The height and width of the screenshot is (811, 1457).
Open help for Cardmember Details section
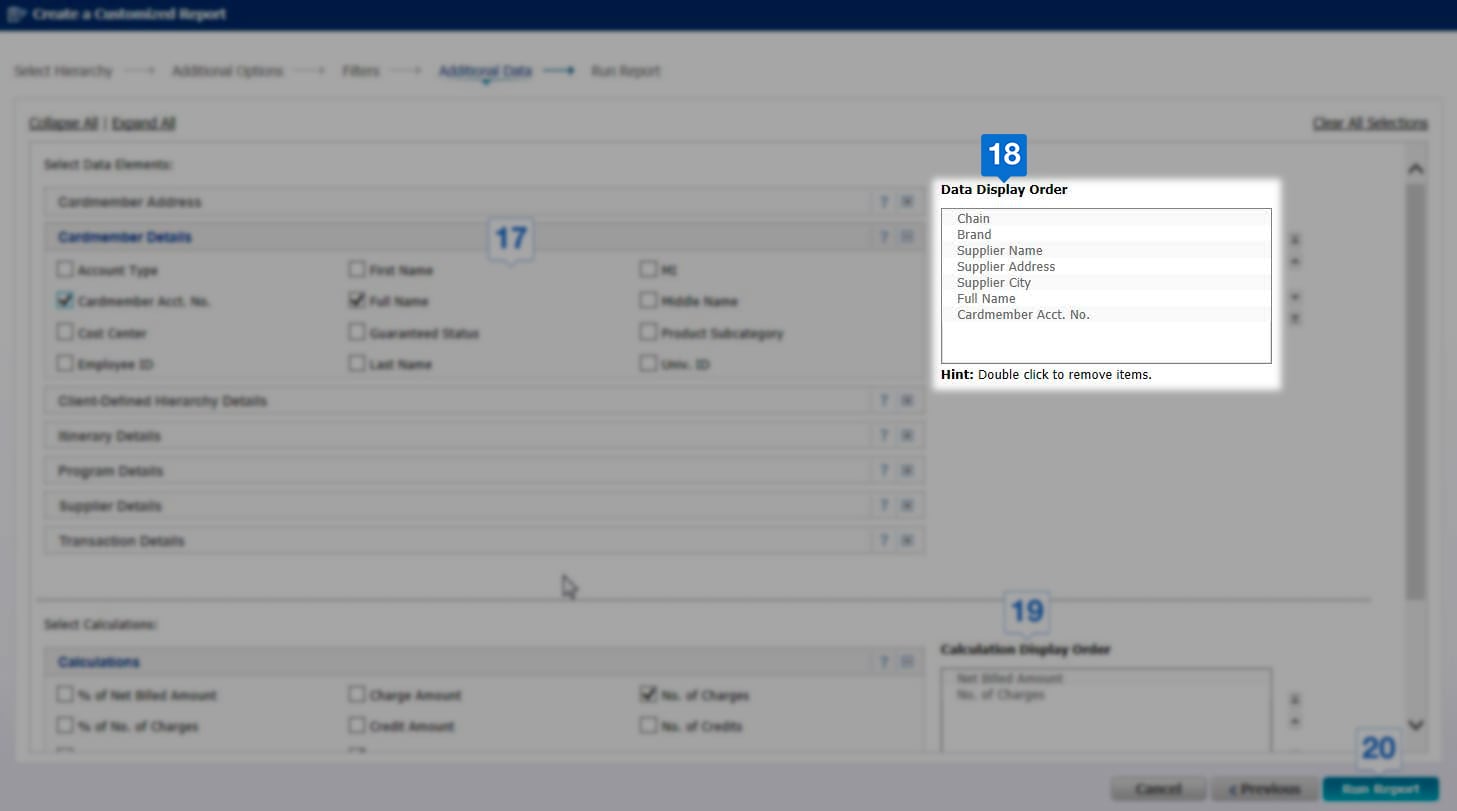(884, 236)
